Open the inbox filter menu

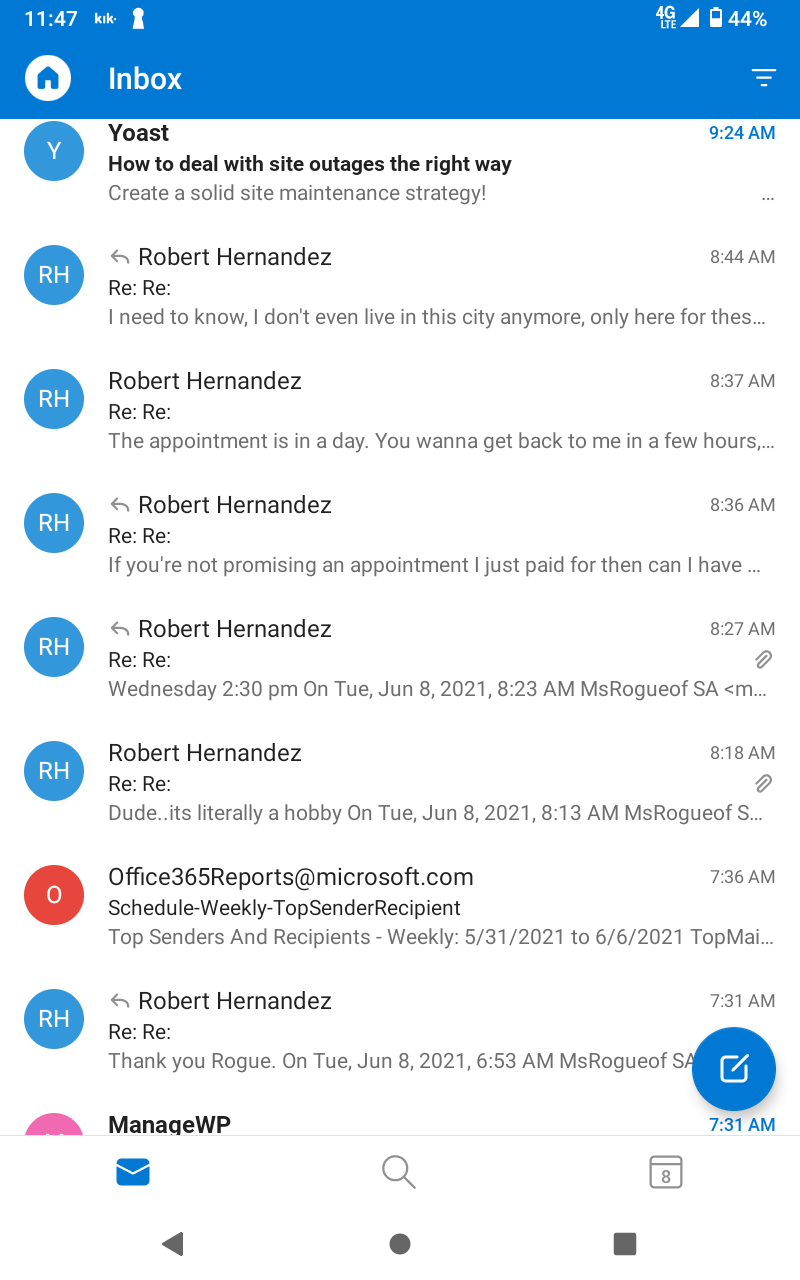[x=763, y=78]
